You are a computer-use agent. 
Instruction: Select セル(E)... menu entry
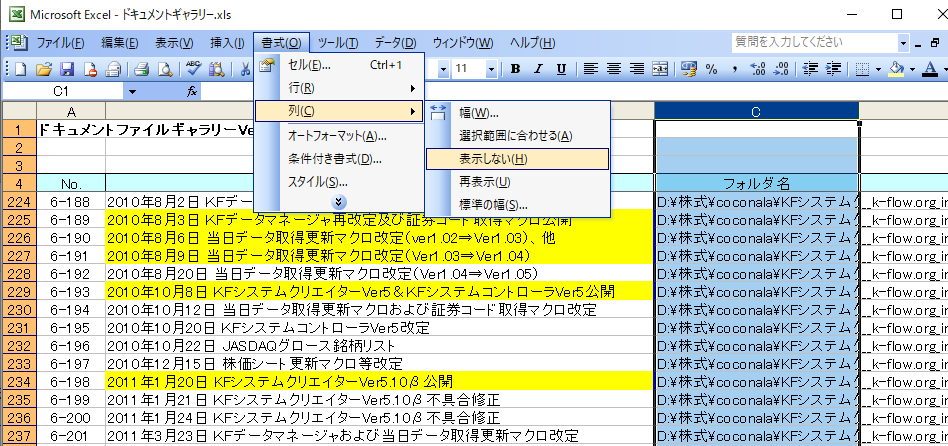click(x=339, y=65)
